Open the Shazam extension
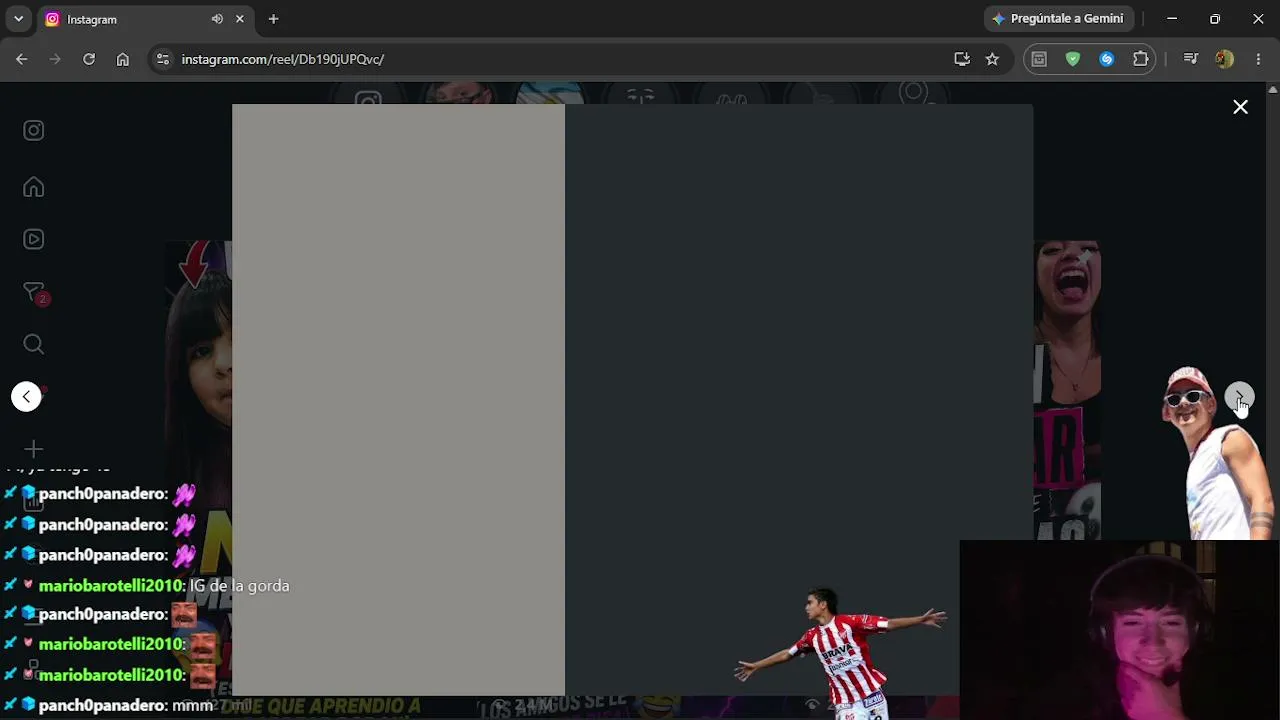1280x720 pixels. [x=1107, y=59]
